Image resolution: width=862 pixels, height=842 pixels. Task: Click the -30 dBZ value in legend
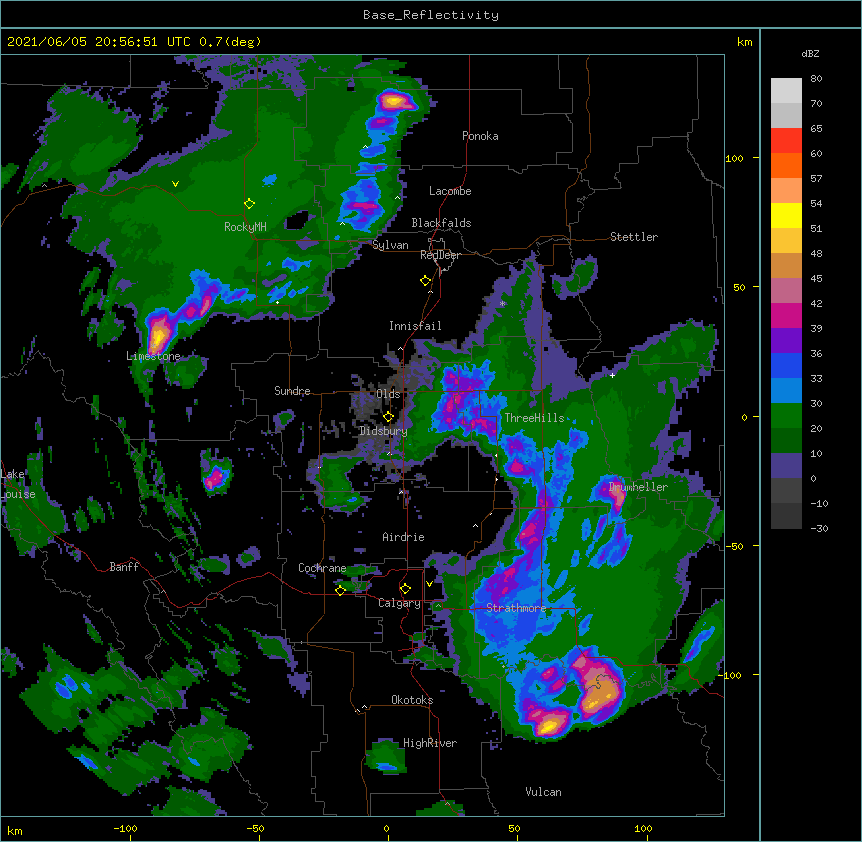[819, 529]
